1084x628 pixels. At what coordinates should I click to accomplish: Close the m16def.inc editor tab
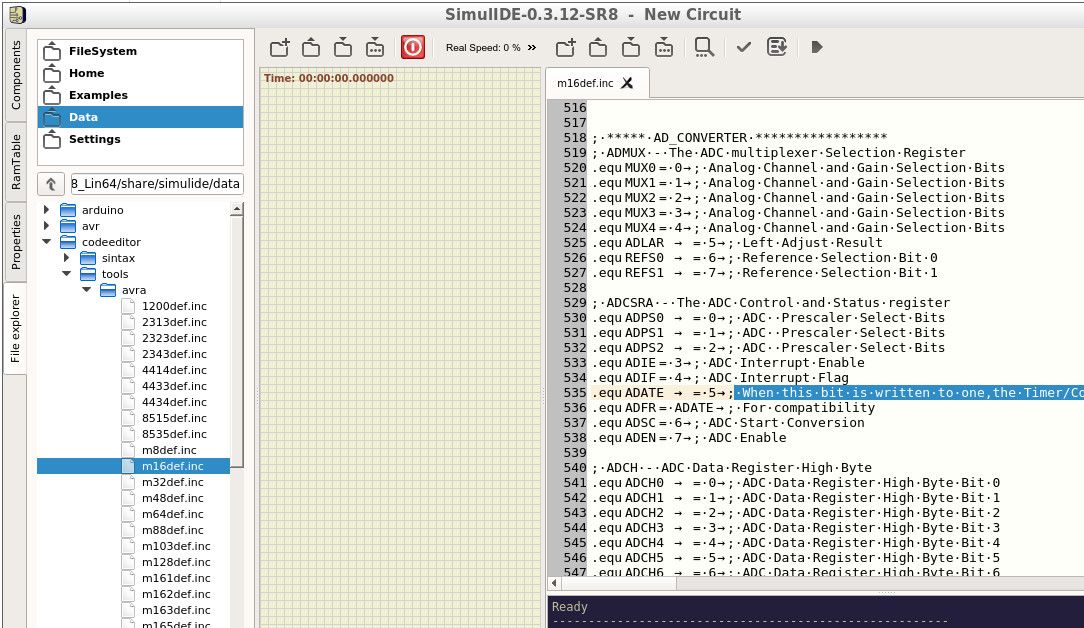pos(627,83)
